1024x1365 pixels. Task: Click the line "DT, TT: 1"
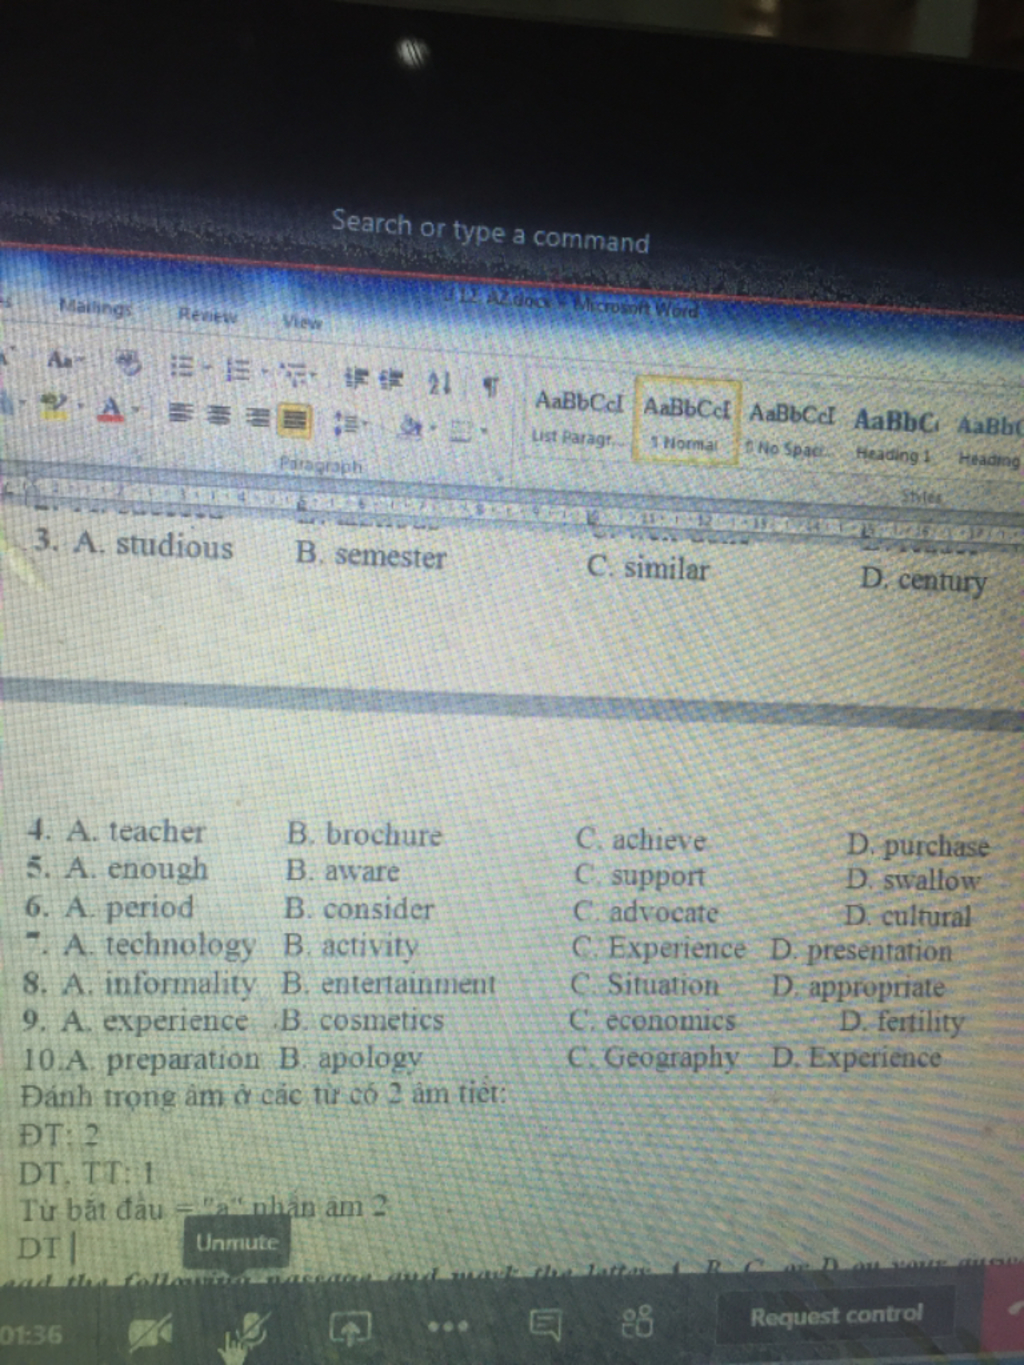(86, 1172)
